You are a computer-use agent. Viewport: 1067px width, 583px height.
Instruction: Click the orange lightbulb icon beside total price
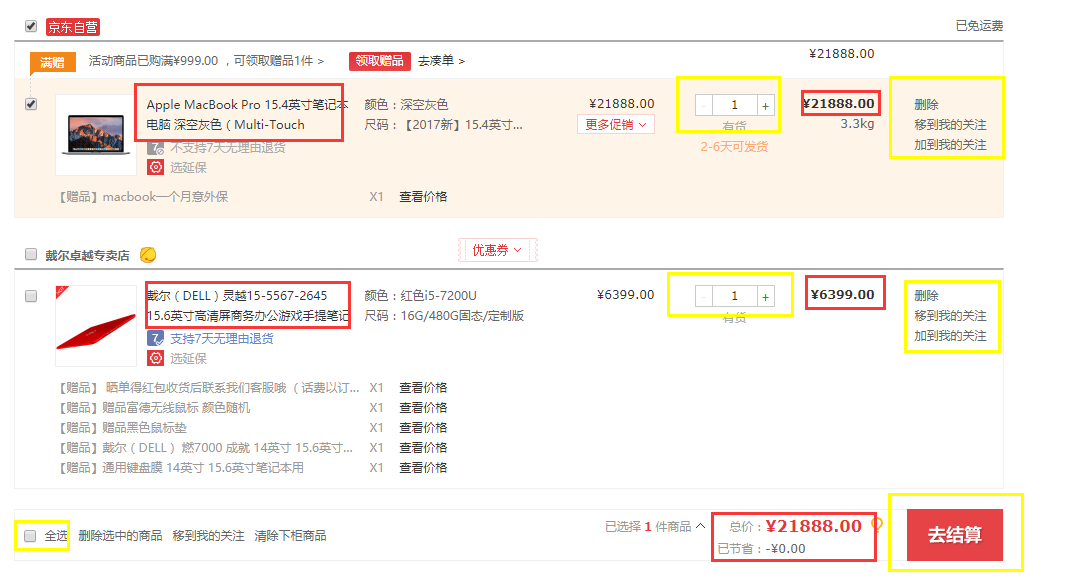coord(877,523)
